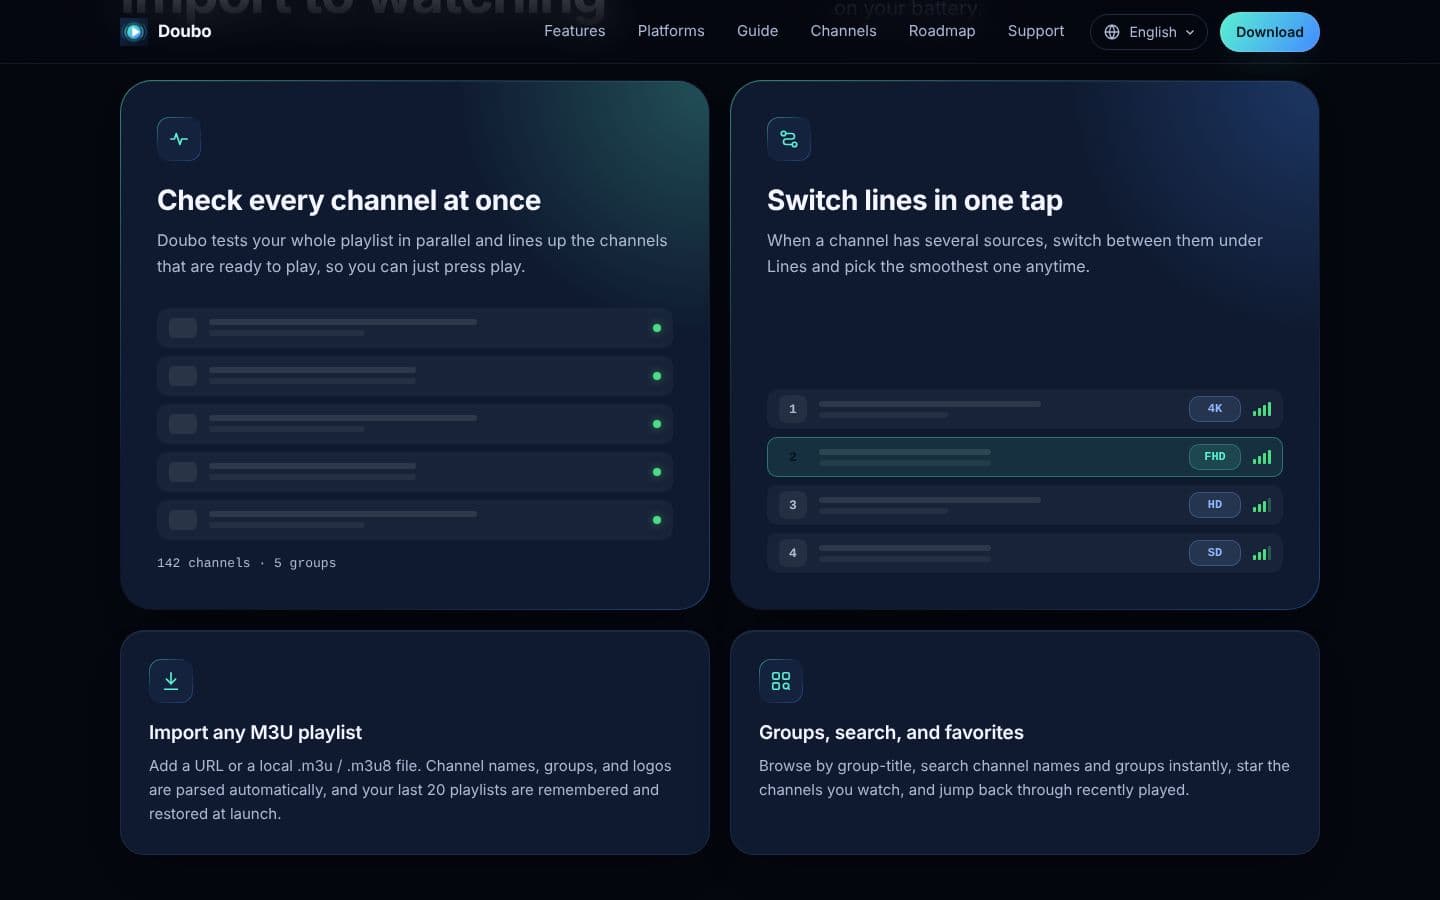Go to the Platforms section
This screenshot has height=900, width=1440.
671,31
